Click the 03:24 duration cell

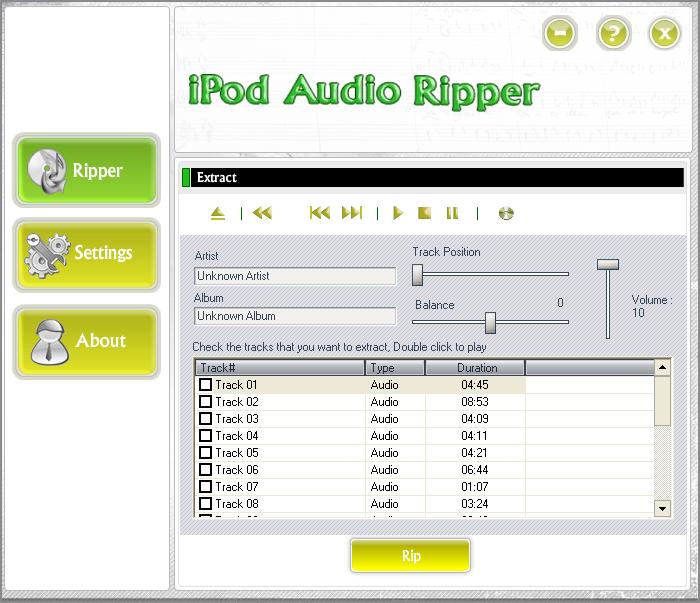point(475,503)
